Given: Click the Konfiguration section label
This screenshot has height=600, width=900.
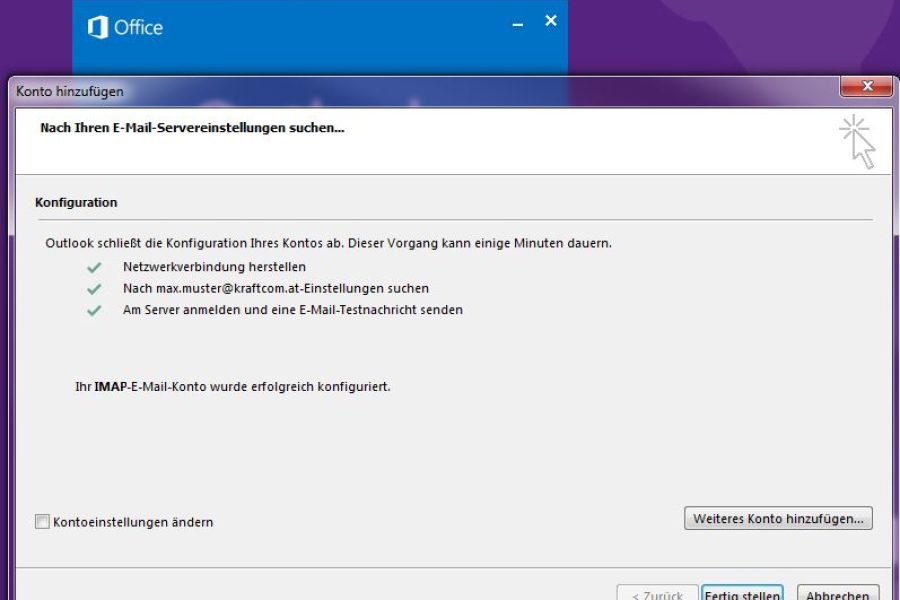Looking at the screenshot, I should pyautogui.click(x=76, y=202).
